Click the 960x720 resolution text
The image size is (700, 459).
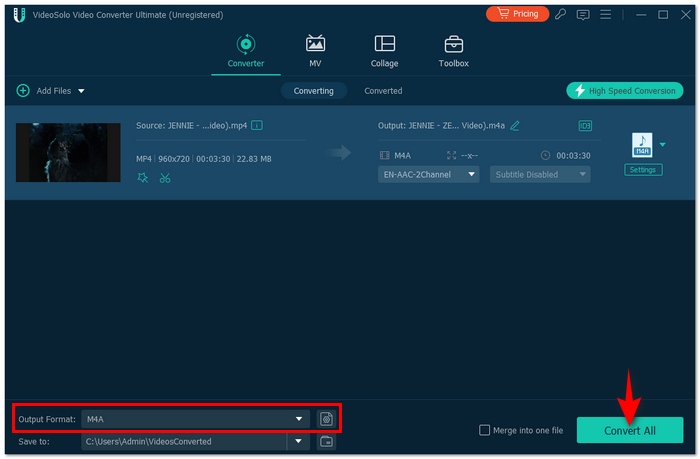pos(174,159)
